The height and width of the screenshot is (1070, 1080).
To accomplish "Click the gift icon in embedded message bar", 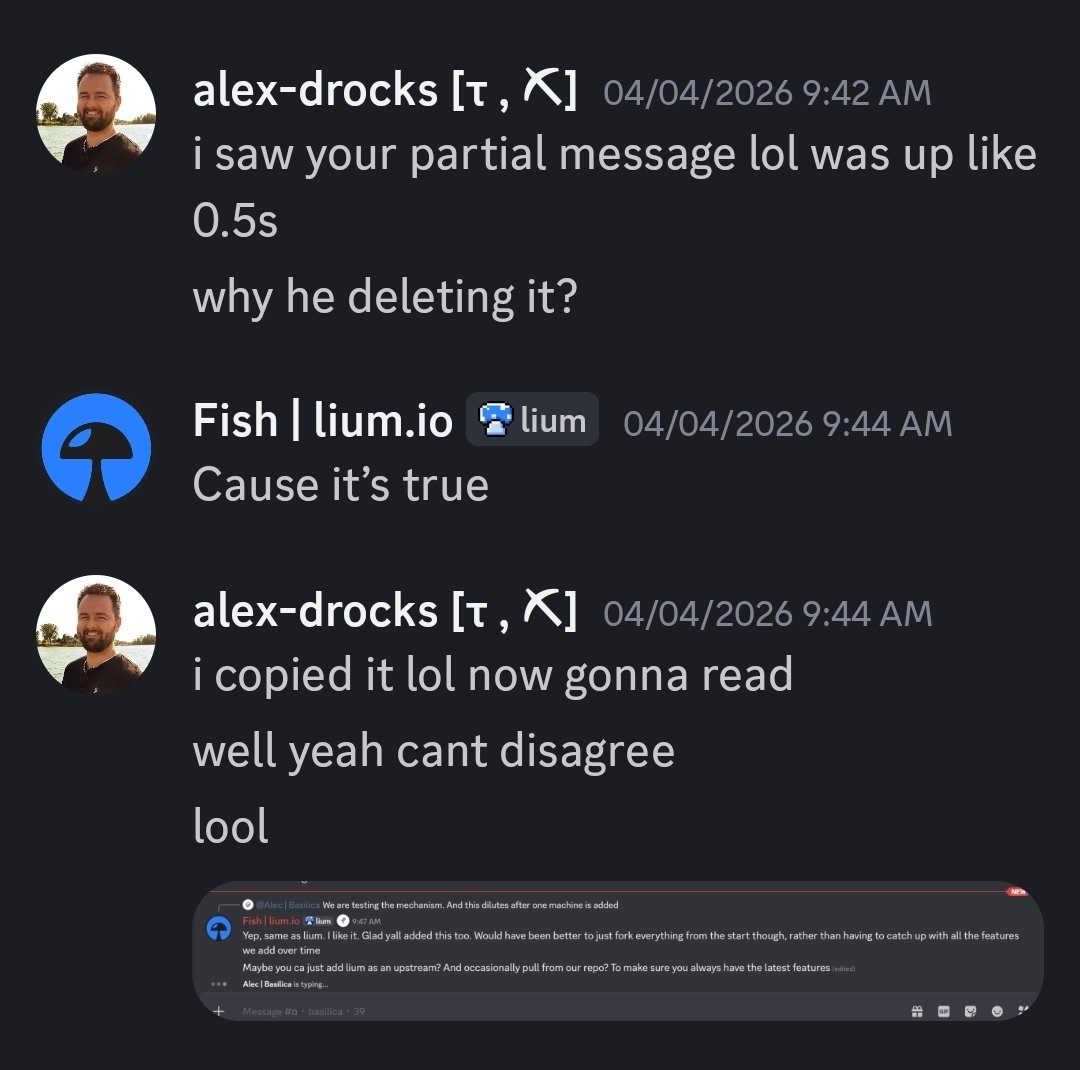I will (917, 1011).
